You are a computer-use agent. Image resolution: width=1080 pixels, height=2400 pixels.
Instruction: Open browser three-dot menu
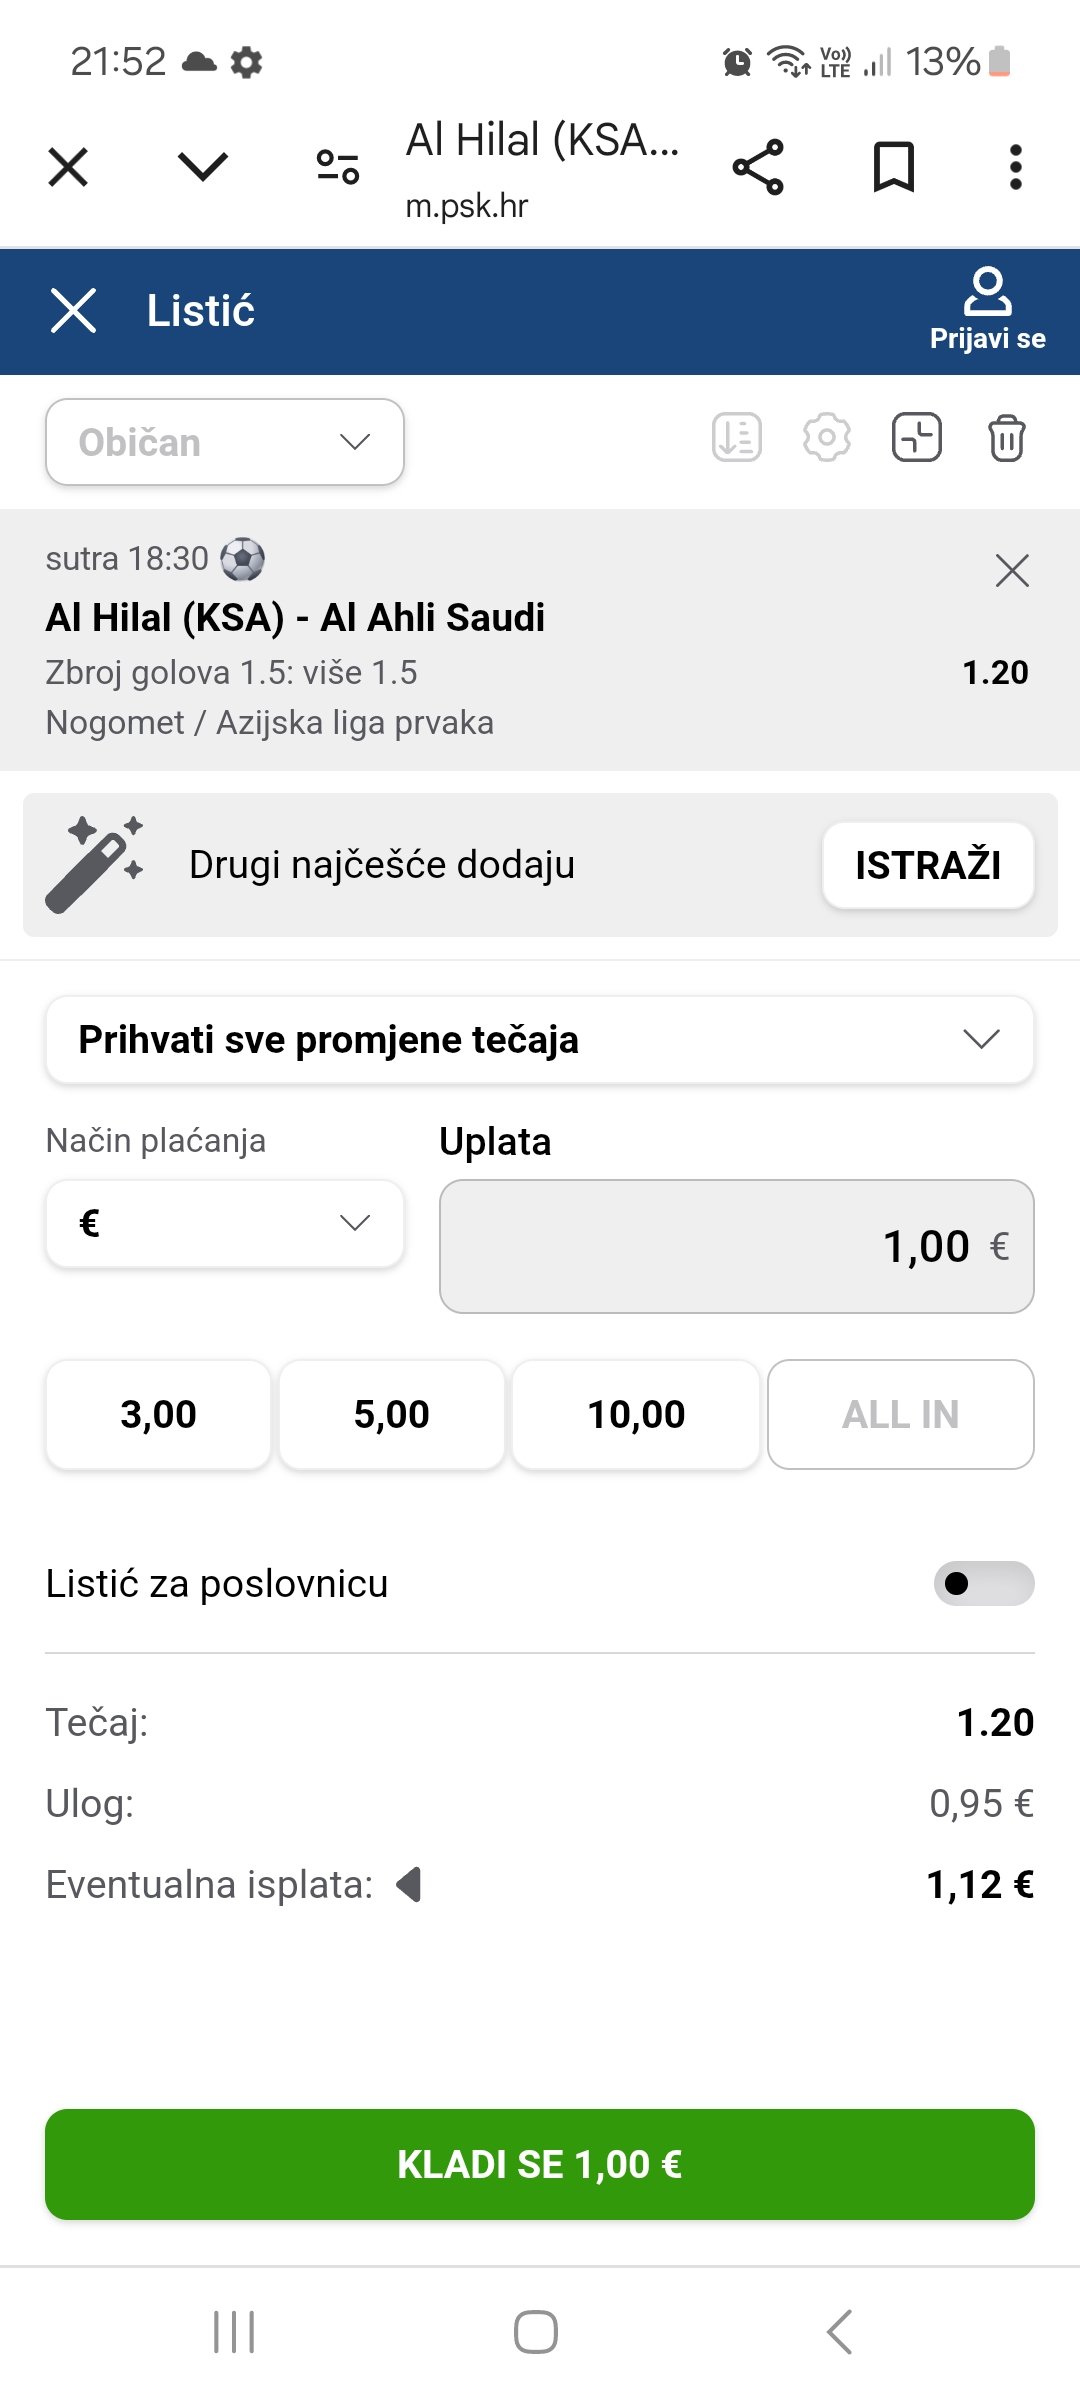click(x=1015, y=167)
